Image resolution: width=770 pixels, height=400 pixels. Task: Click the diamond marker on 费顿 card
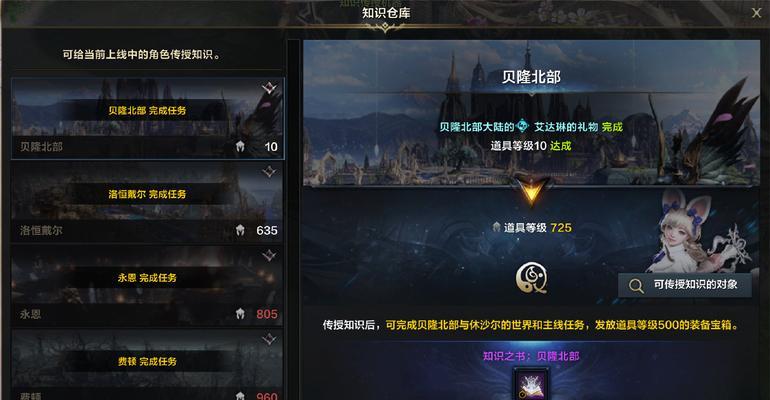[x=269, y=339]
